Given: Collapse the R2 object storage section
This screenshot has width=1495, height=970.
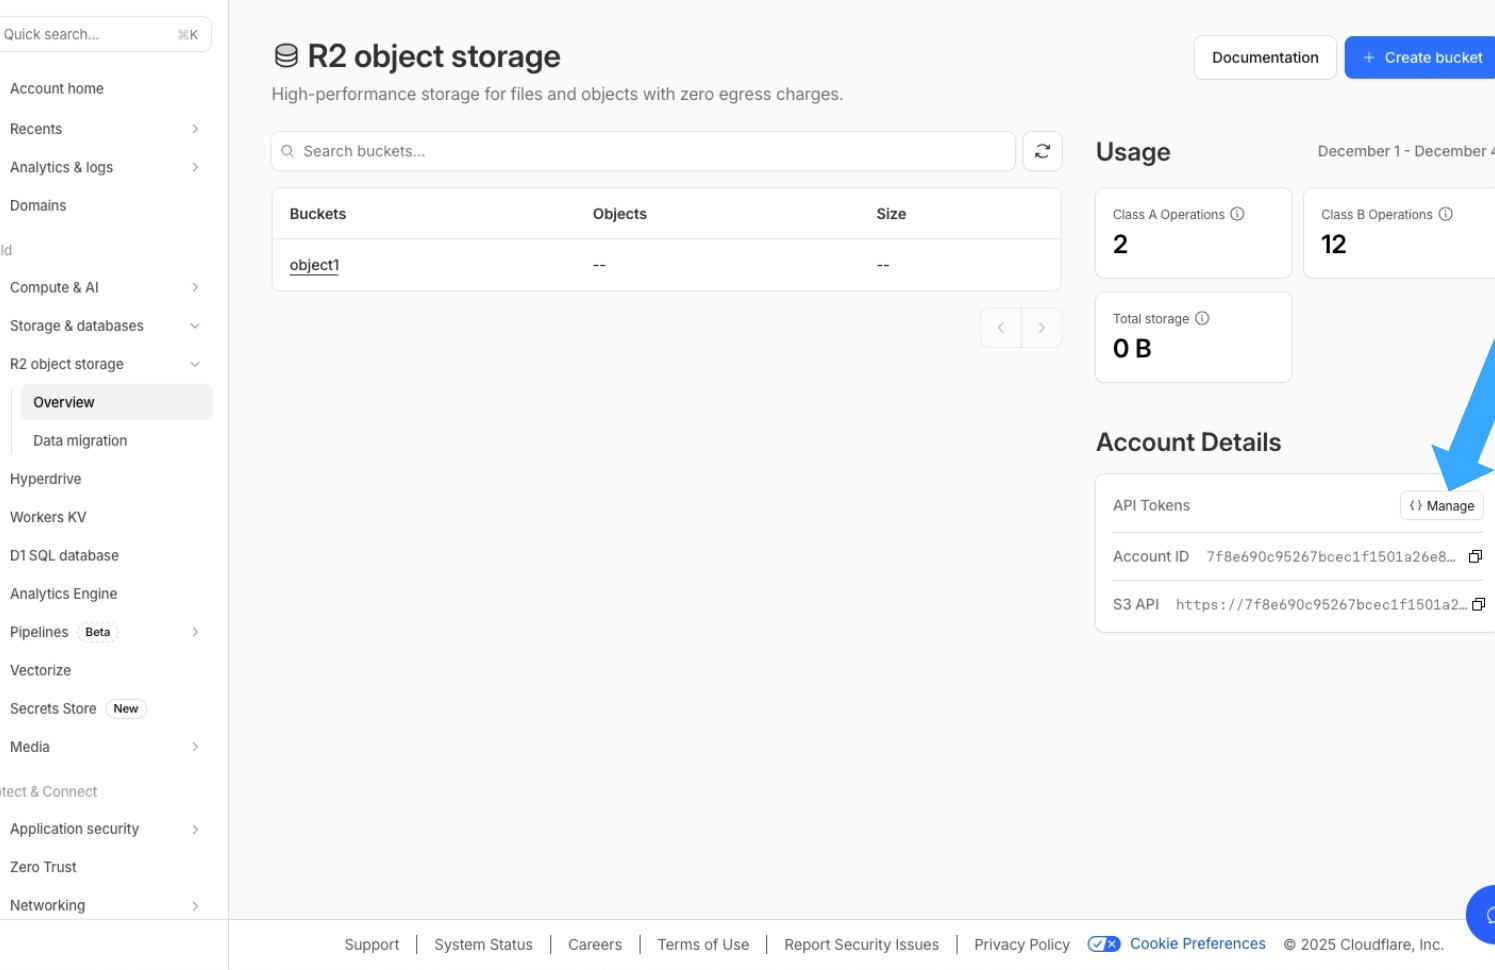Looking at the screenshot, I should [x=195, y=364].
